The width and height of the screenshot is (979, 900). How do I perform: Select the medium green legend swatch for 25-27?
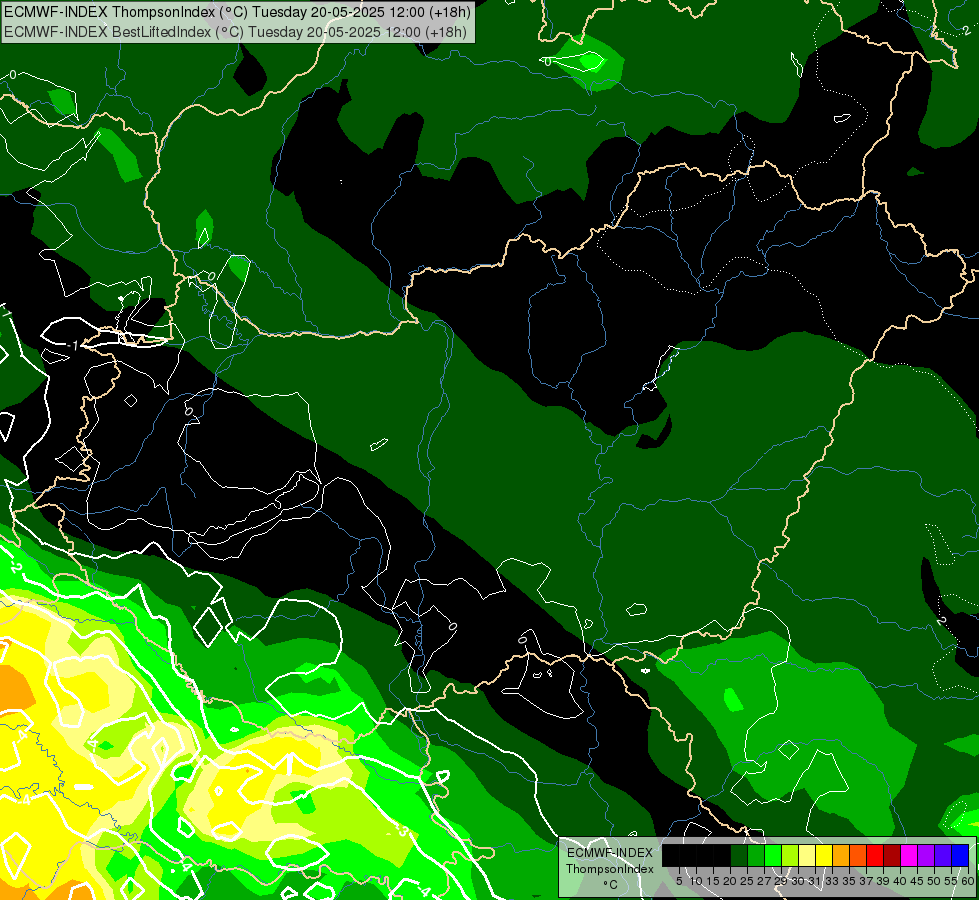[x=755, y=855]
